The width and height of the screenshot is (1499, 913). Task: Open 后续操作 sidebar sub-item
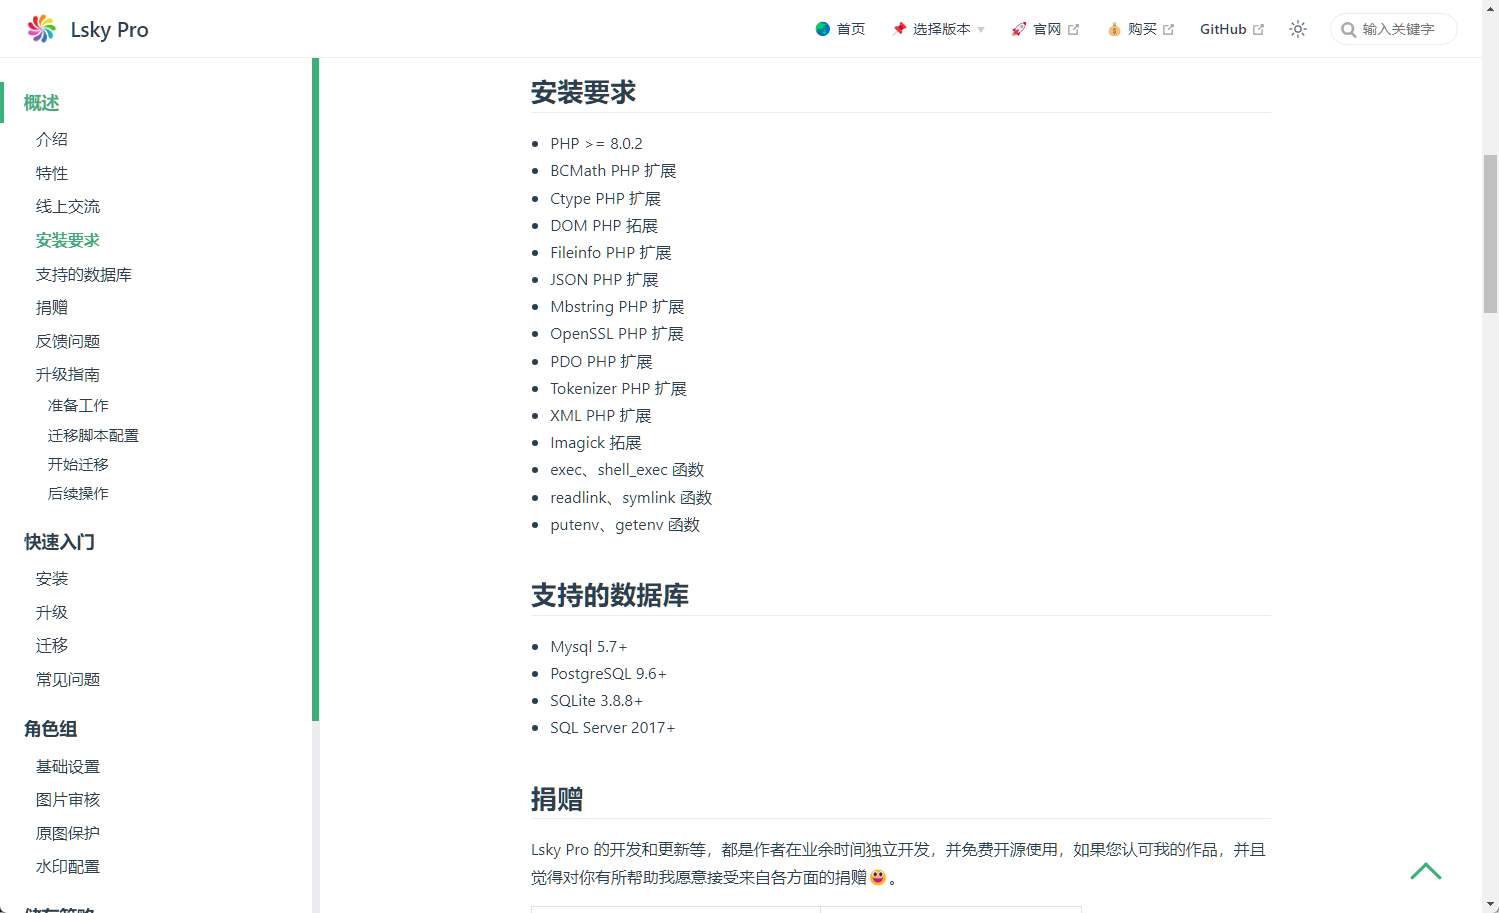point(78,493)
